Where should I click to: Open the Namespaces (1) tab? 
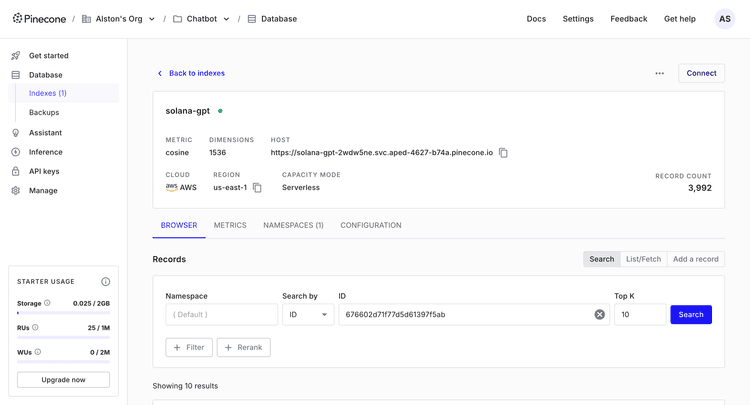click(293, 225)
